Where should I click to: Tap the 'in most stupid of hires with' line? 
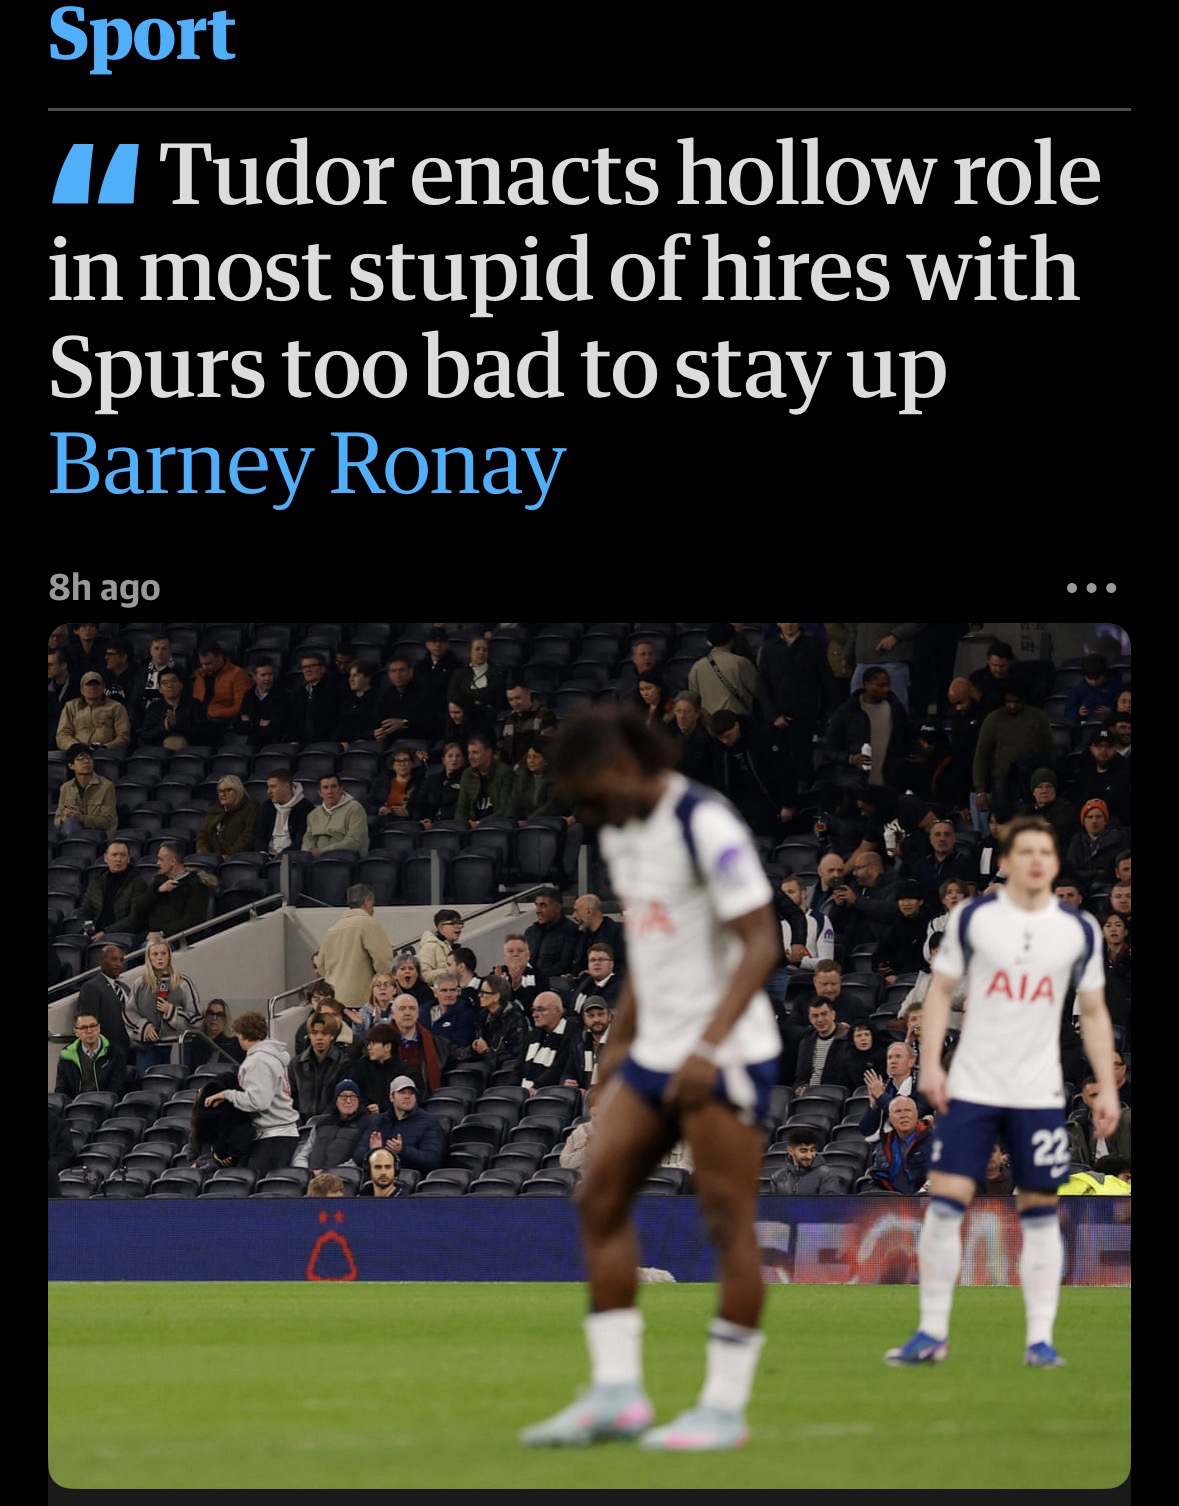pyautogui.click(x=564, y=271)
